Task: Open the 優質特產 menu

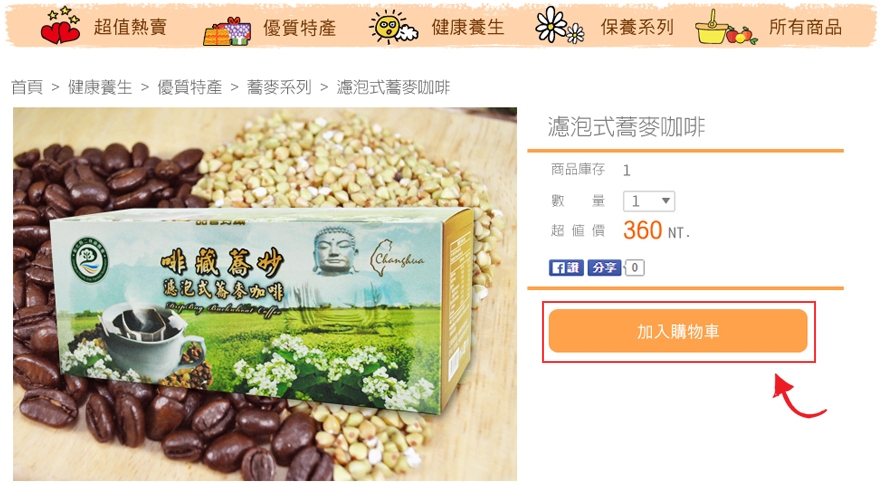Action: click(x=300, y=27)
